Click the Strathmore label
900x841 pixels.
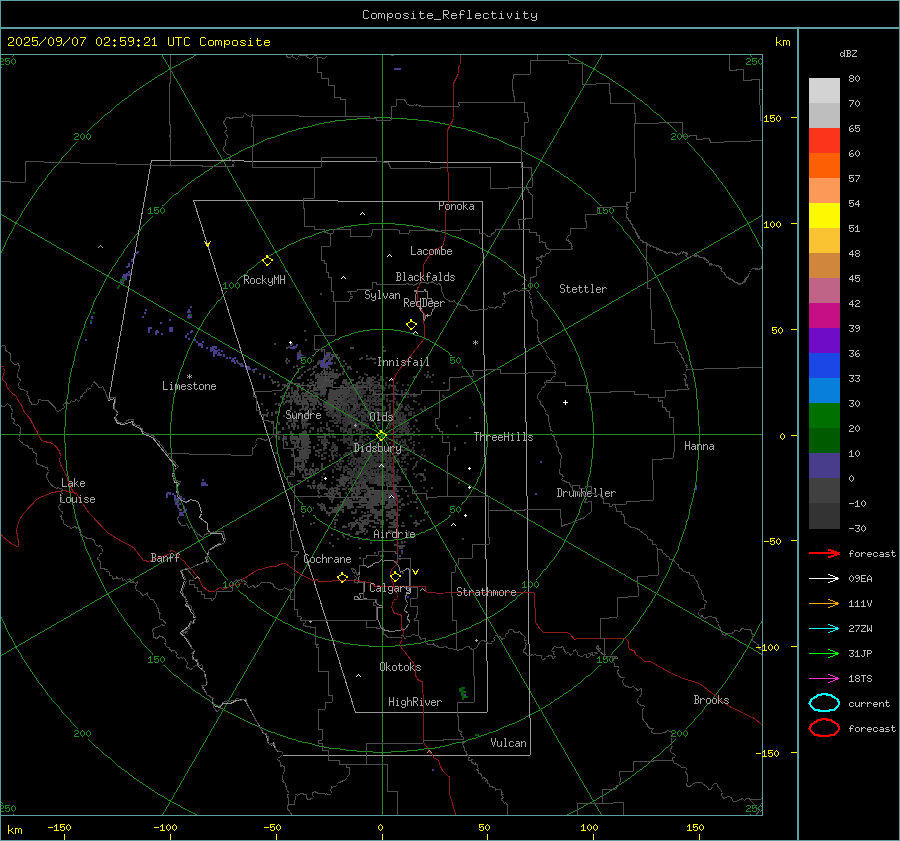486,592
